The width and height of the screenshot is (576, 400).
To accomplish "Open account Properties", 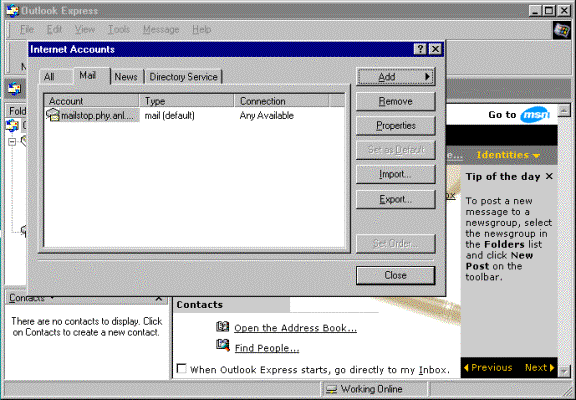I will (396, 126).
